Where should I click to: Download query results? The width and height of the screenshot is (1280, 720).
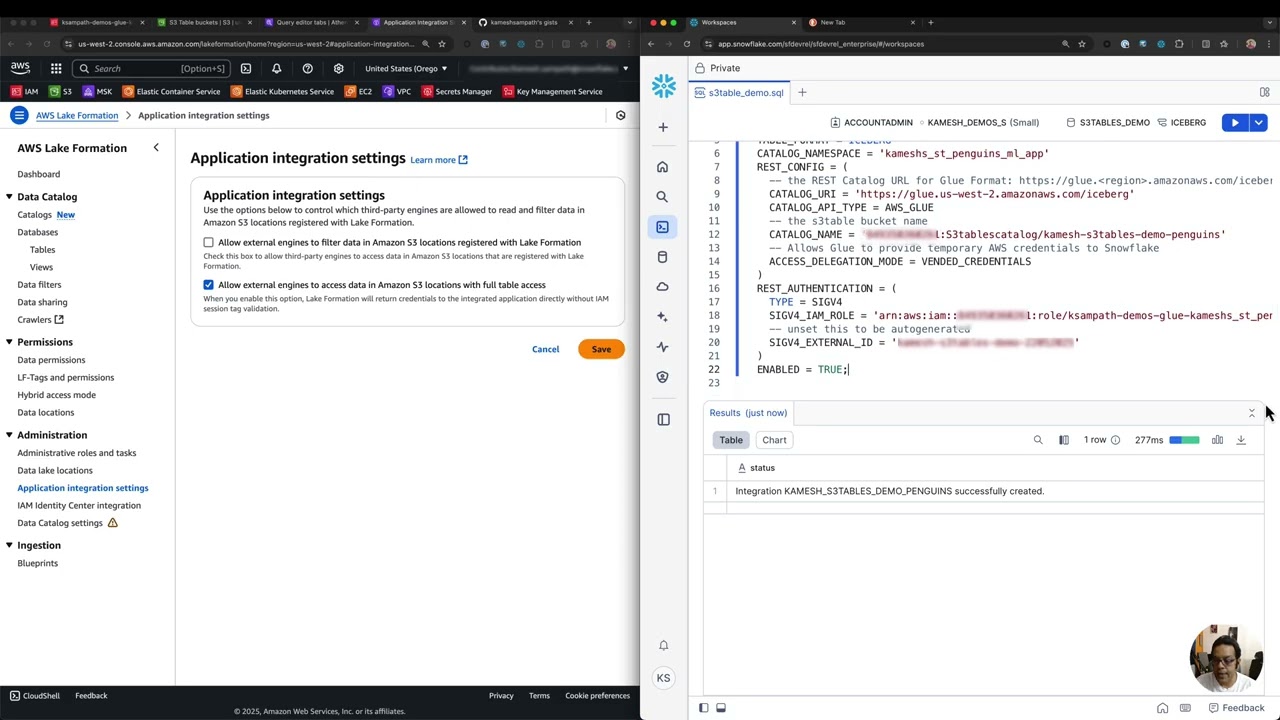point(1241,440)
